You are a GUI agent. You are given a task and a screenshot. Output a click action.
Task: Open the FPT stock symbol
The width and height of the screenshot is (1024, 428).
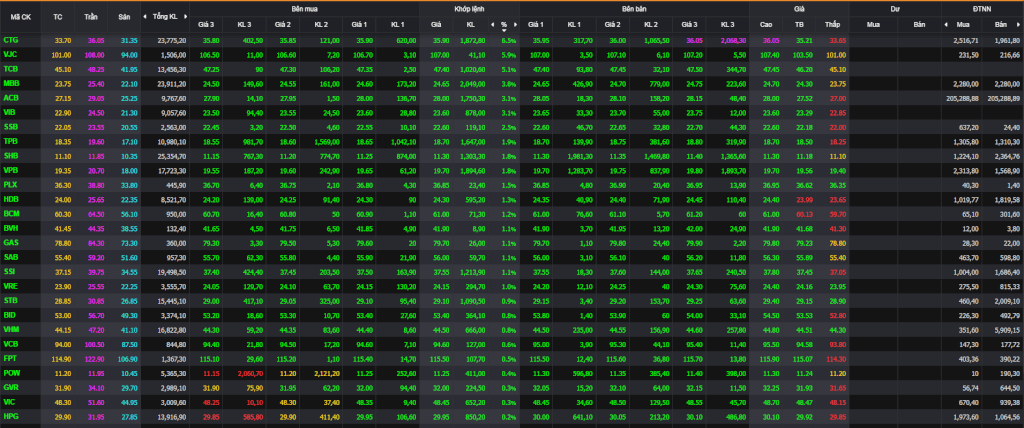[10, 359]
